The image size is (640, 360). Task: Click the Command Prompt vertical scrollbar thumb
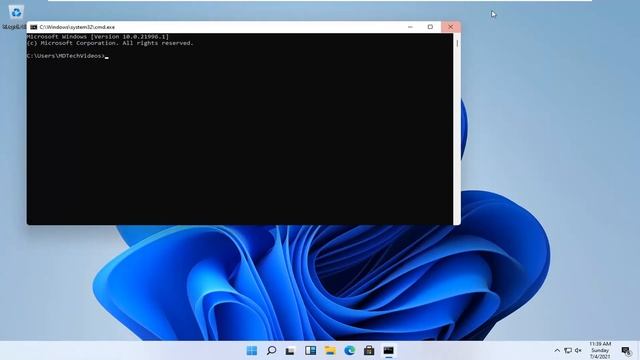pos(457,43)
